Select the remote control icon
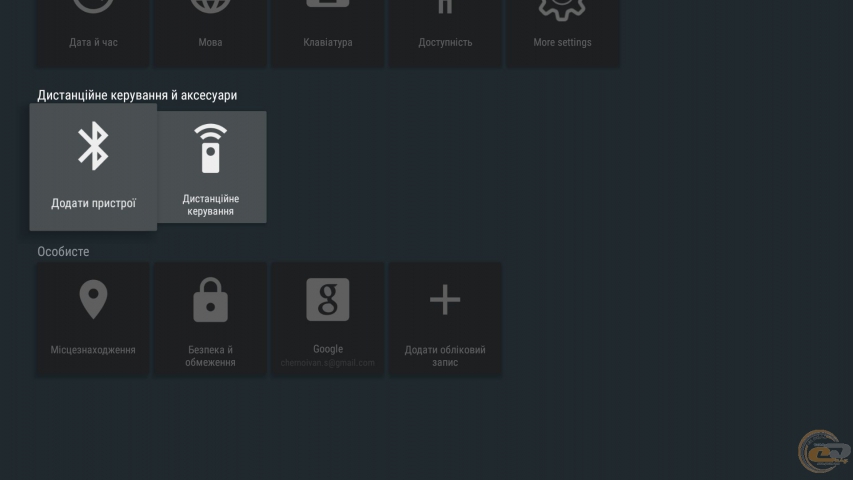853x480 pixels. coord(211,148)
